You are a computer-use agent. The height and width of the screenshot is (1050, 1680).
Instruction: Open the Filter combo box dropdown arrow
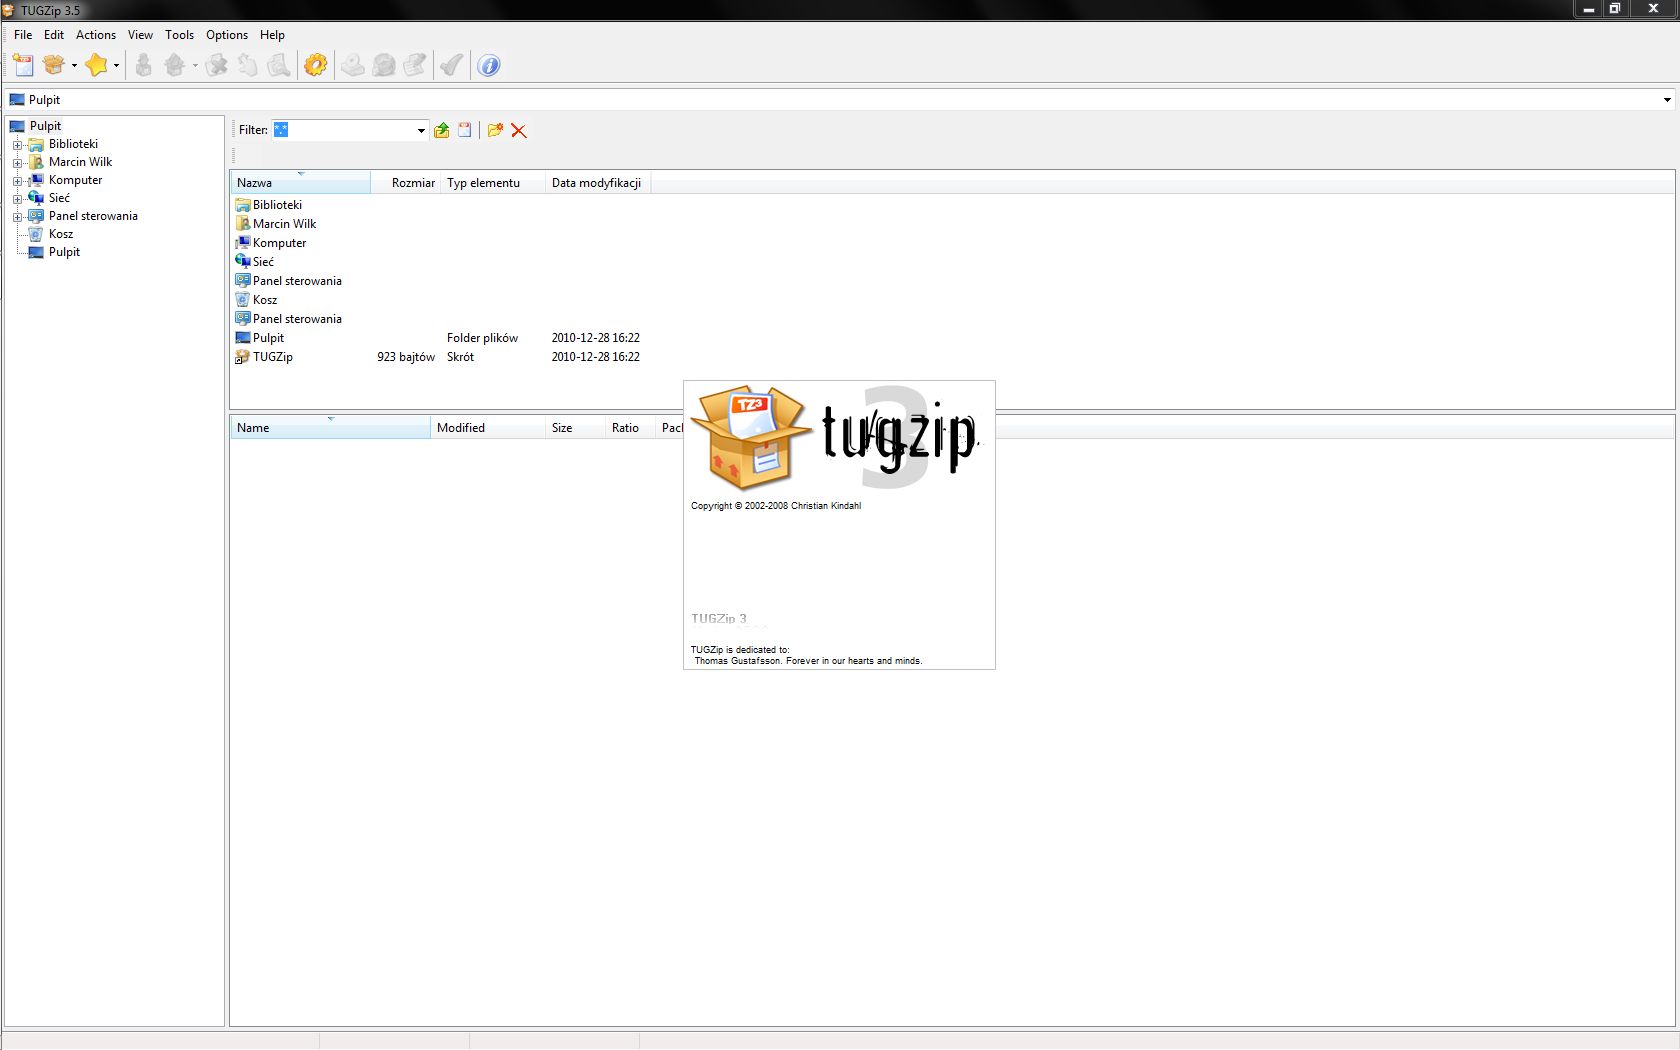421,130
